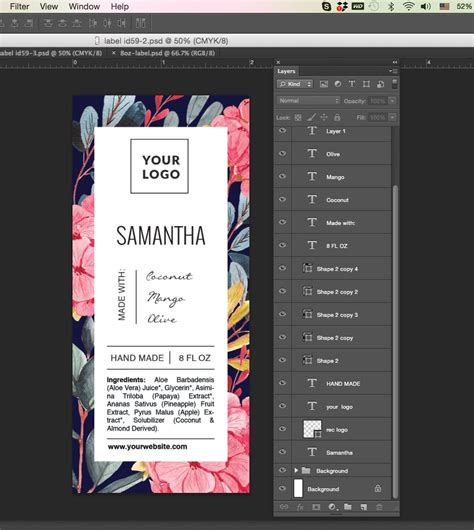Click the pixel layer filter icon
Screen dimensions: 474x530
pyautogui.click(x=324, y=84)
